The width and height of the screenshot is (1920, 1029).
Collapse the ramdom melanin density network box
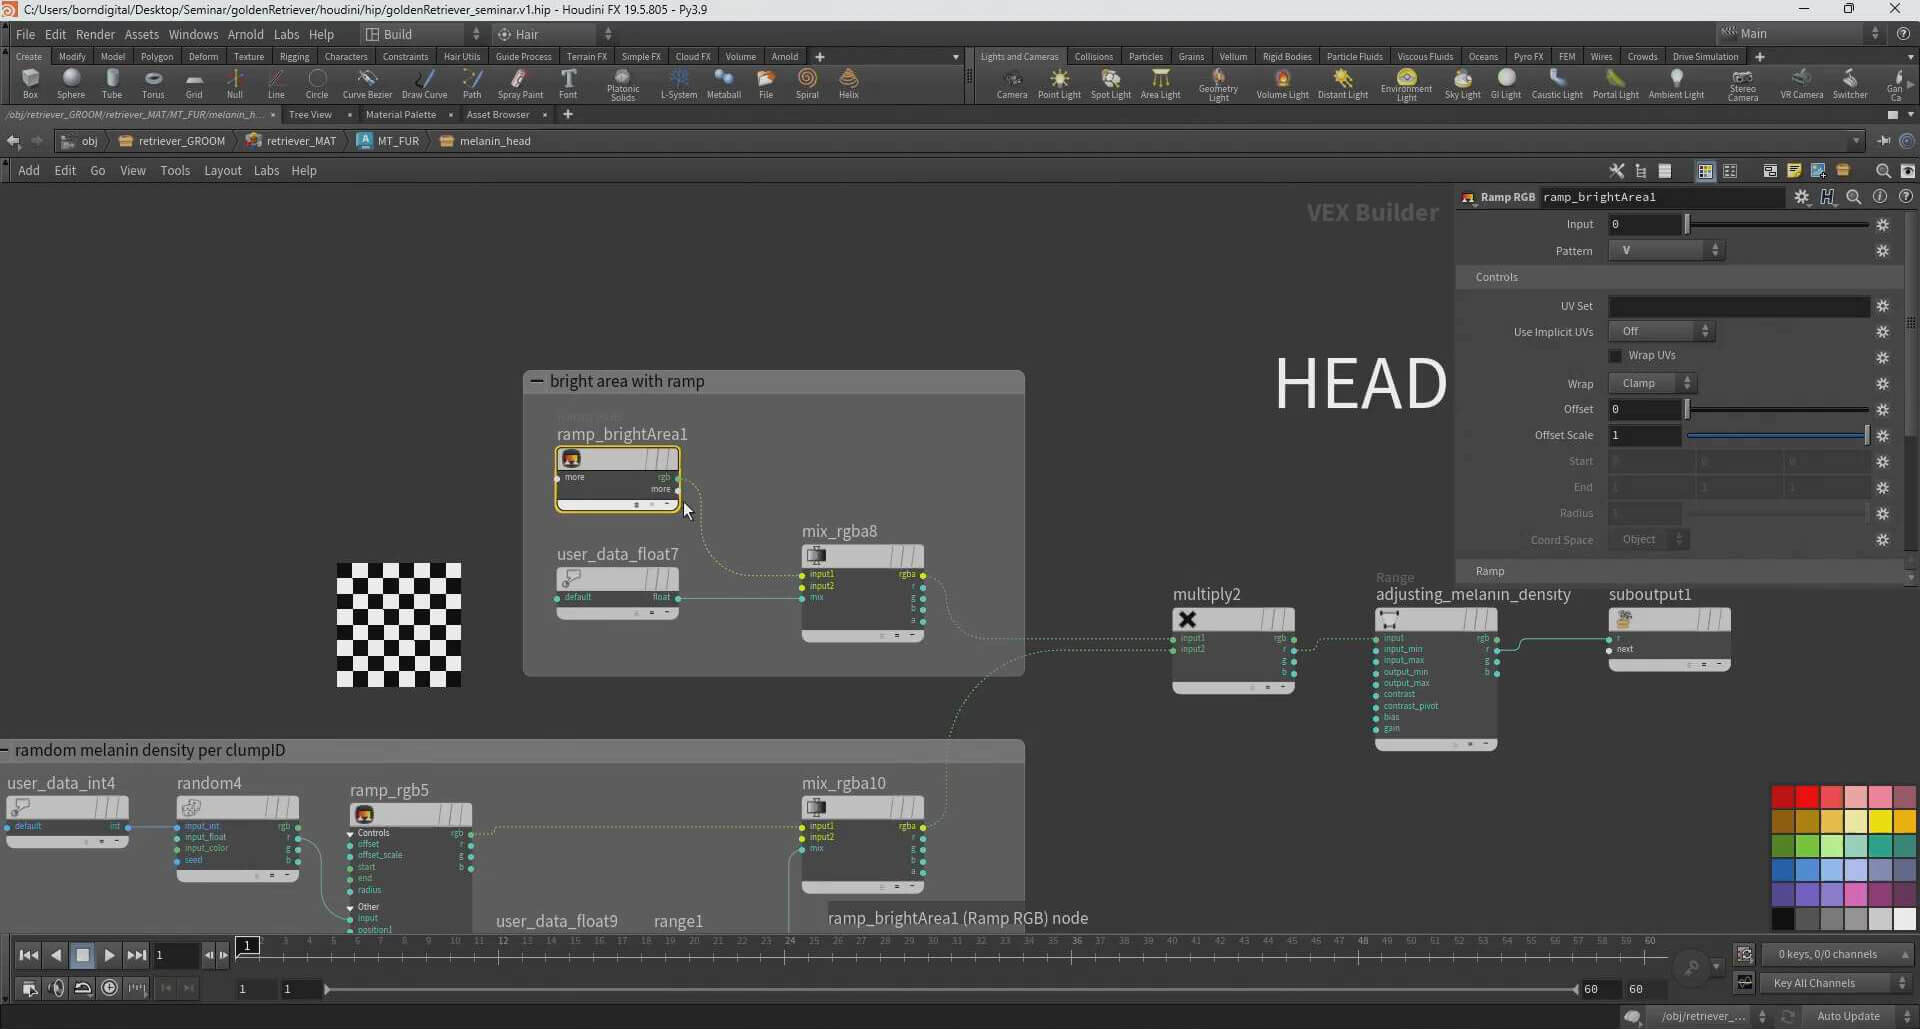5,750
